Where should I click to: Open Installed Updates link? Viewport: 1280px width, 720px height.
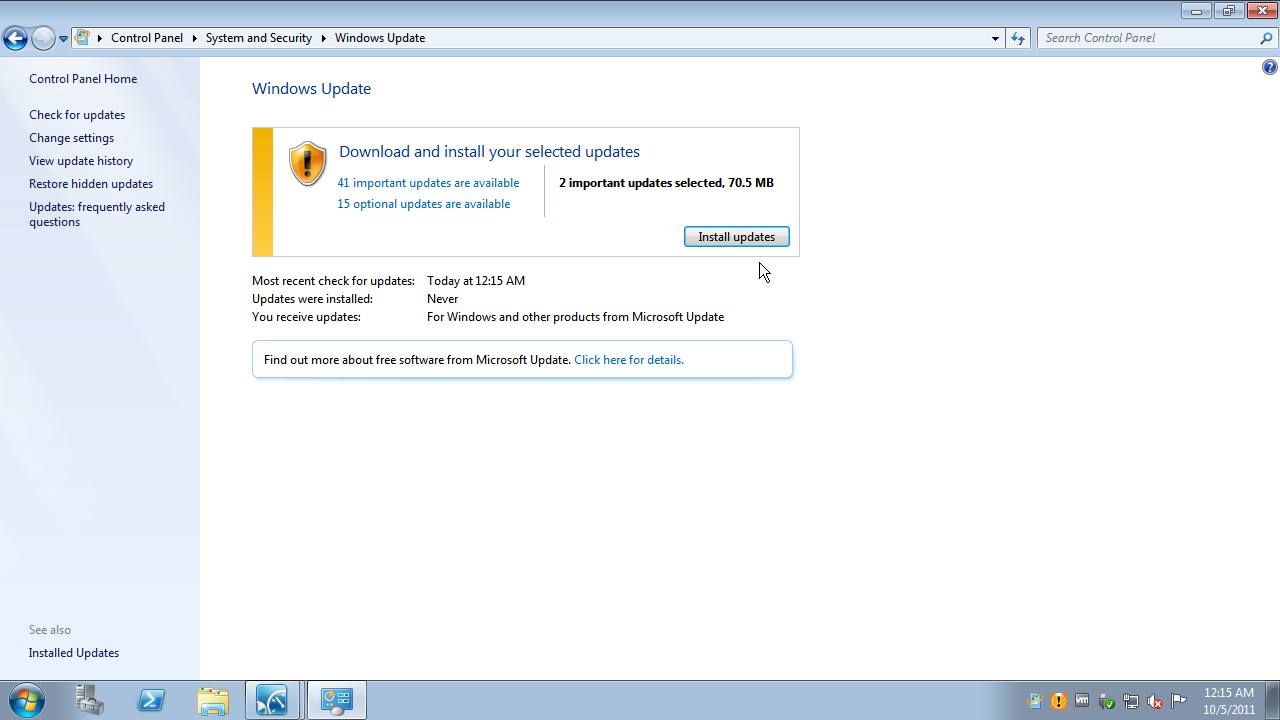click(74, 653)
